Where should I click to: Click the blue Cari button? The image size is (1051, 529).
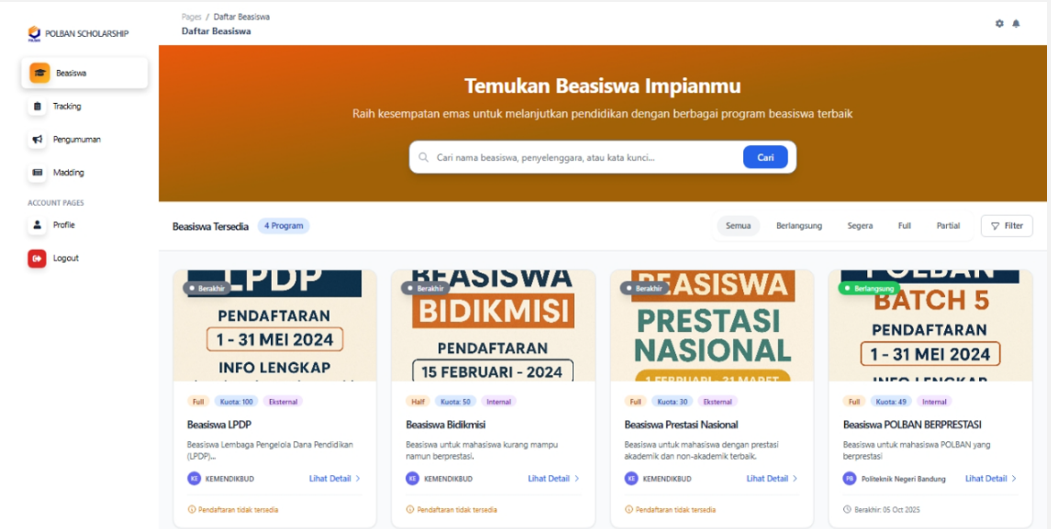coord(765,158)
